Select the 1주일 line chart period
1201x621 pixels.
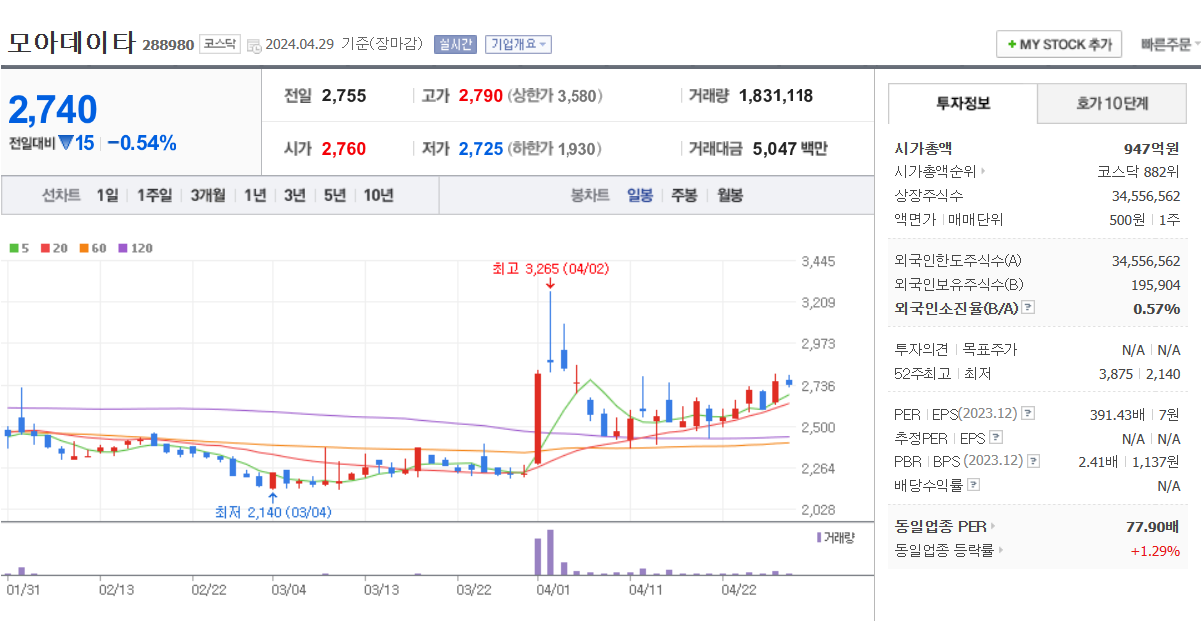click(x=154, y=195)
